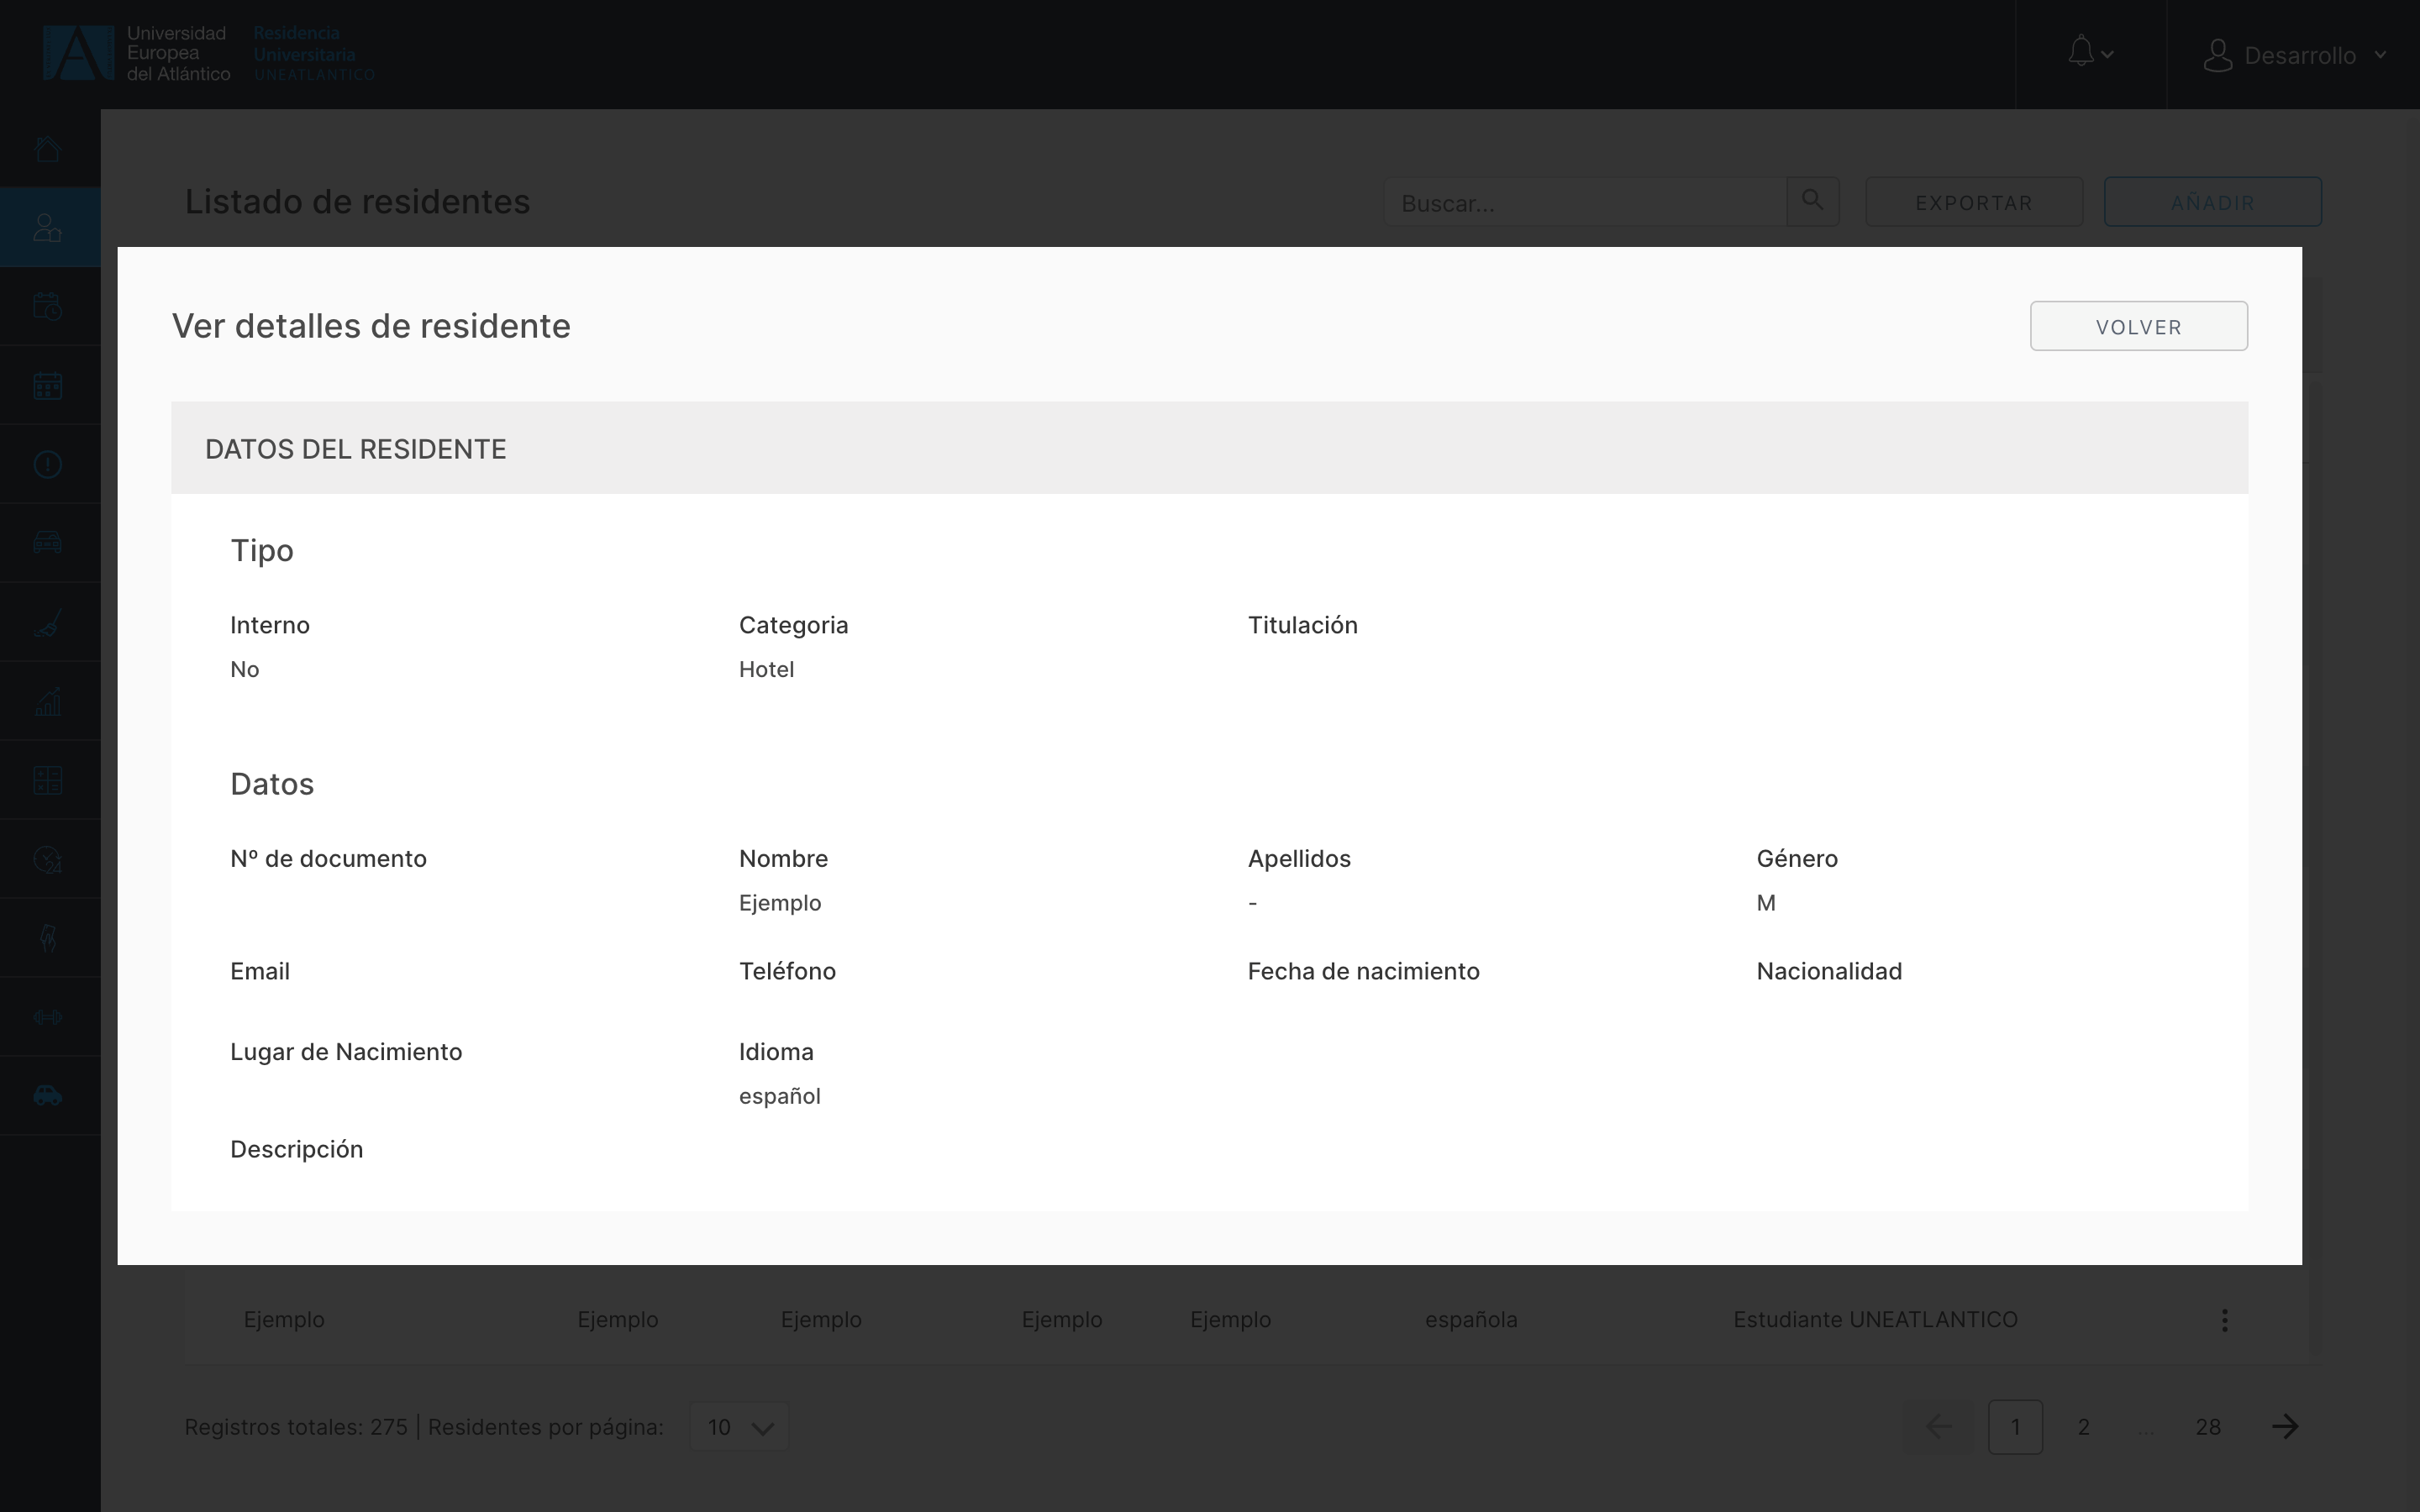Expand the Desarrollo user menu
2420x1512 pixels.
pos(2295,55)
